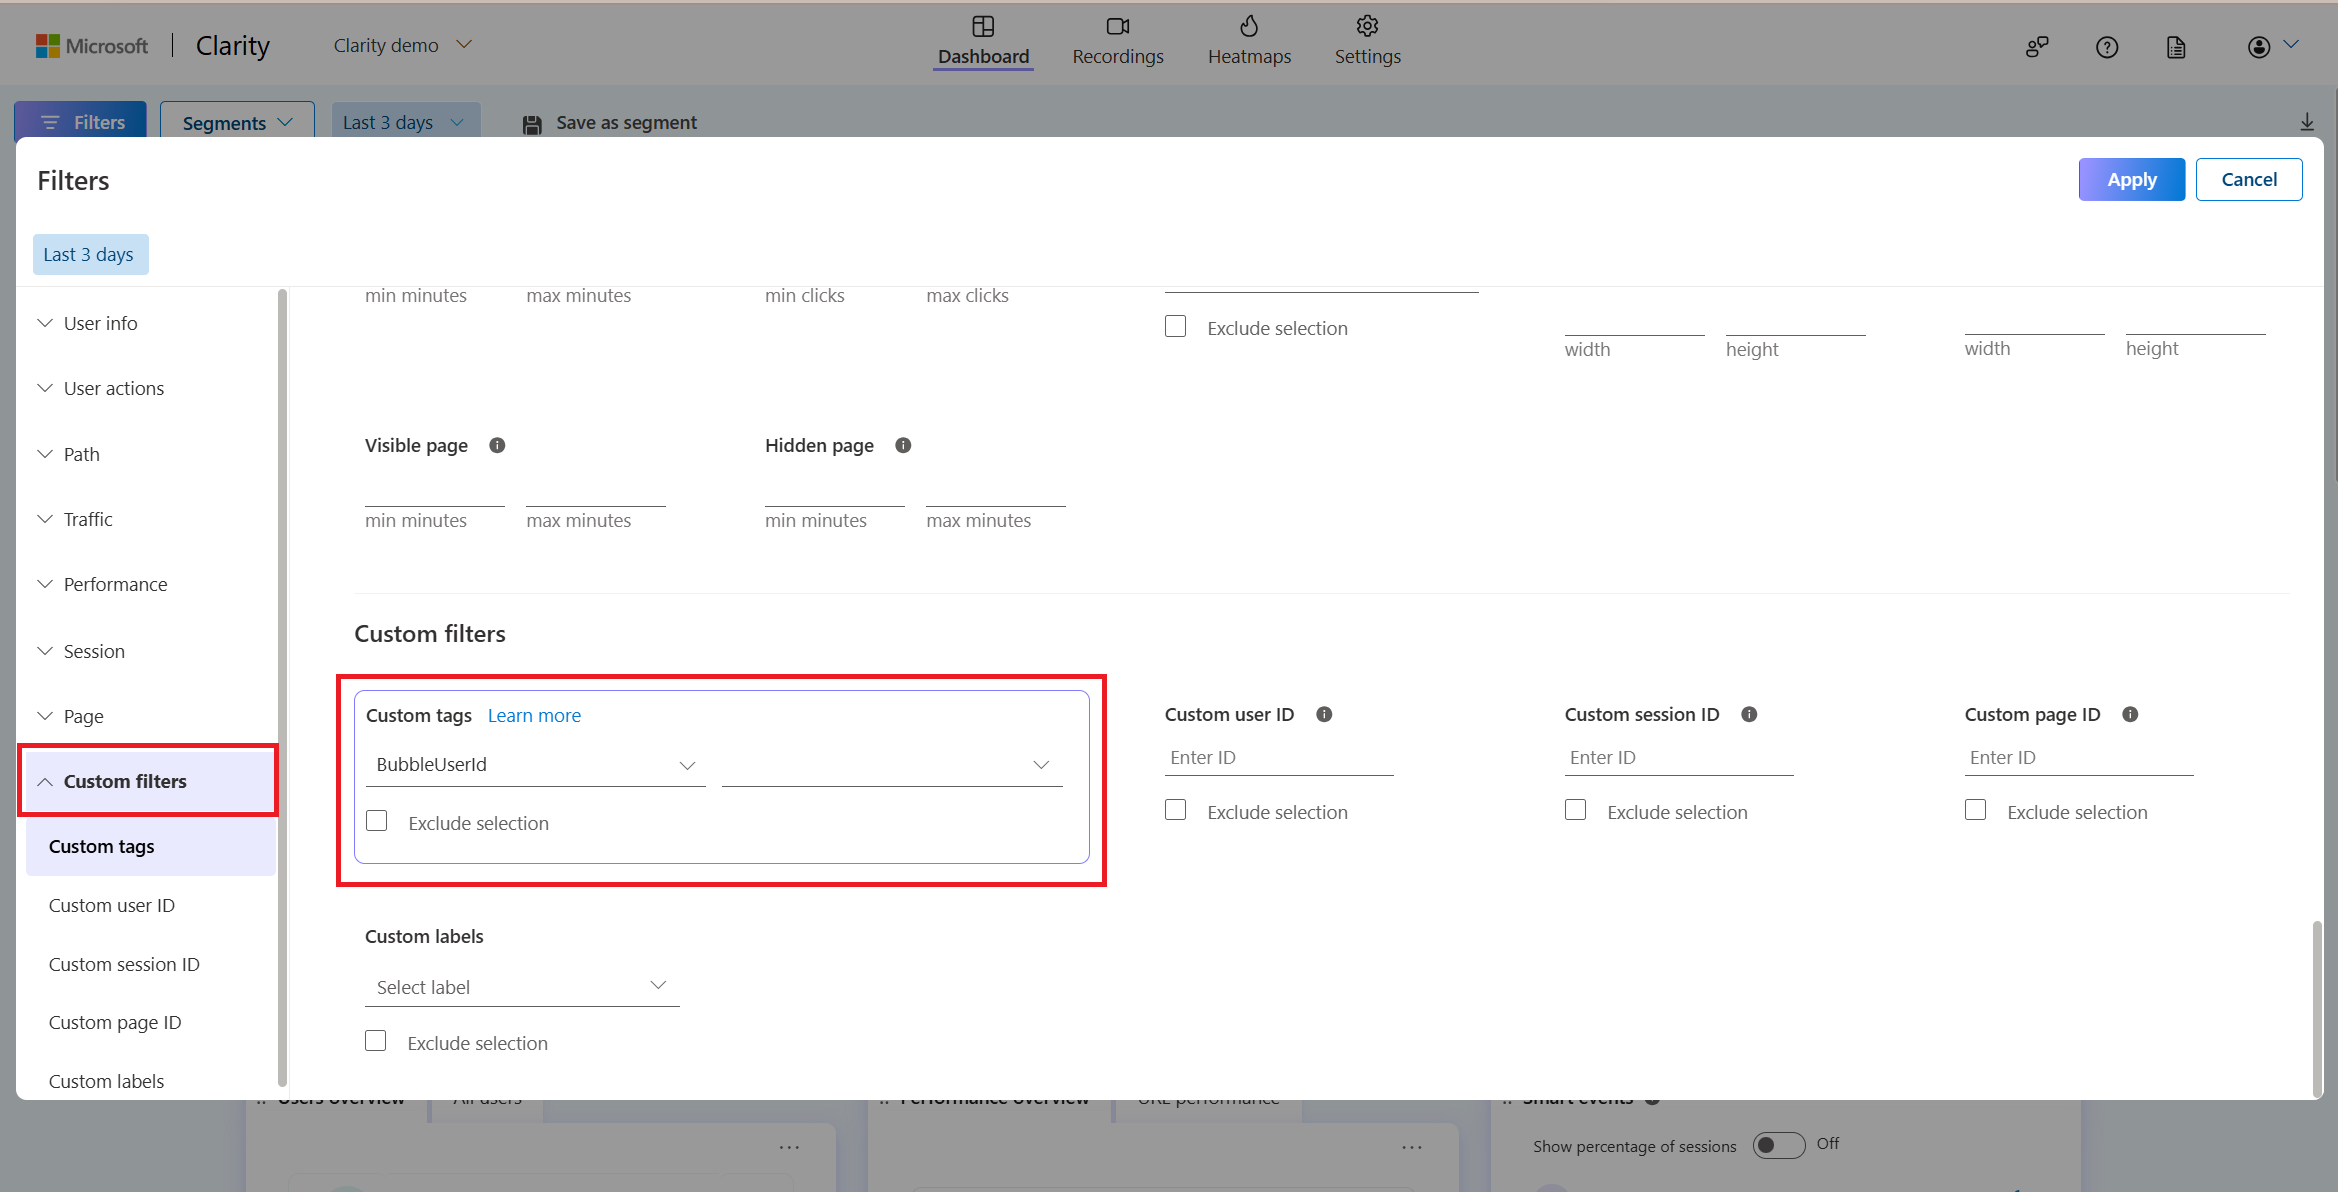The image size is (2338, 1192).
Task: Click the Apply button to confirm filters
Action: pyautogui.click(x=2131, y=179)
